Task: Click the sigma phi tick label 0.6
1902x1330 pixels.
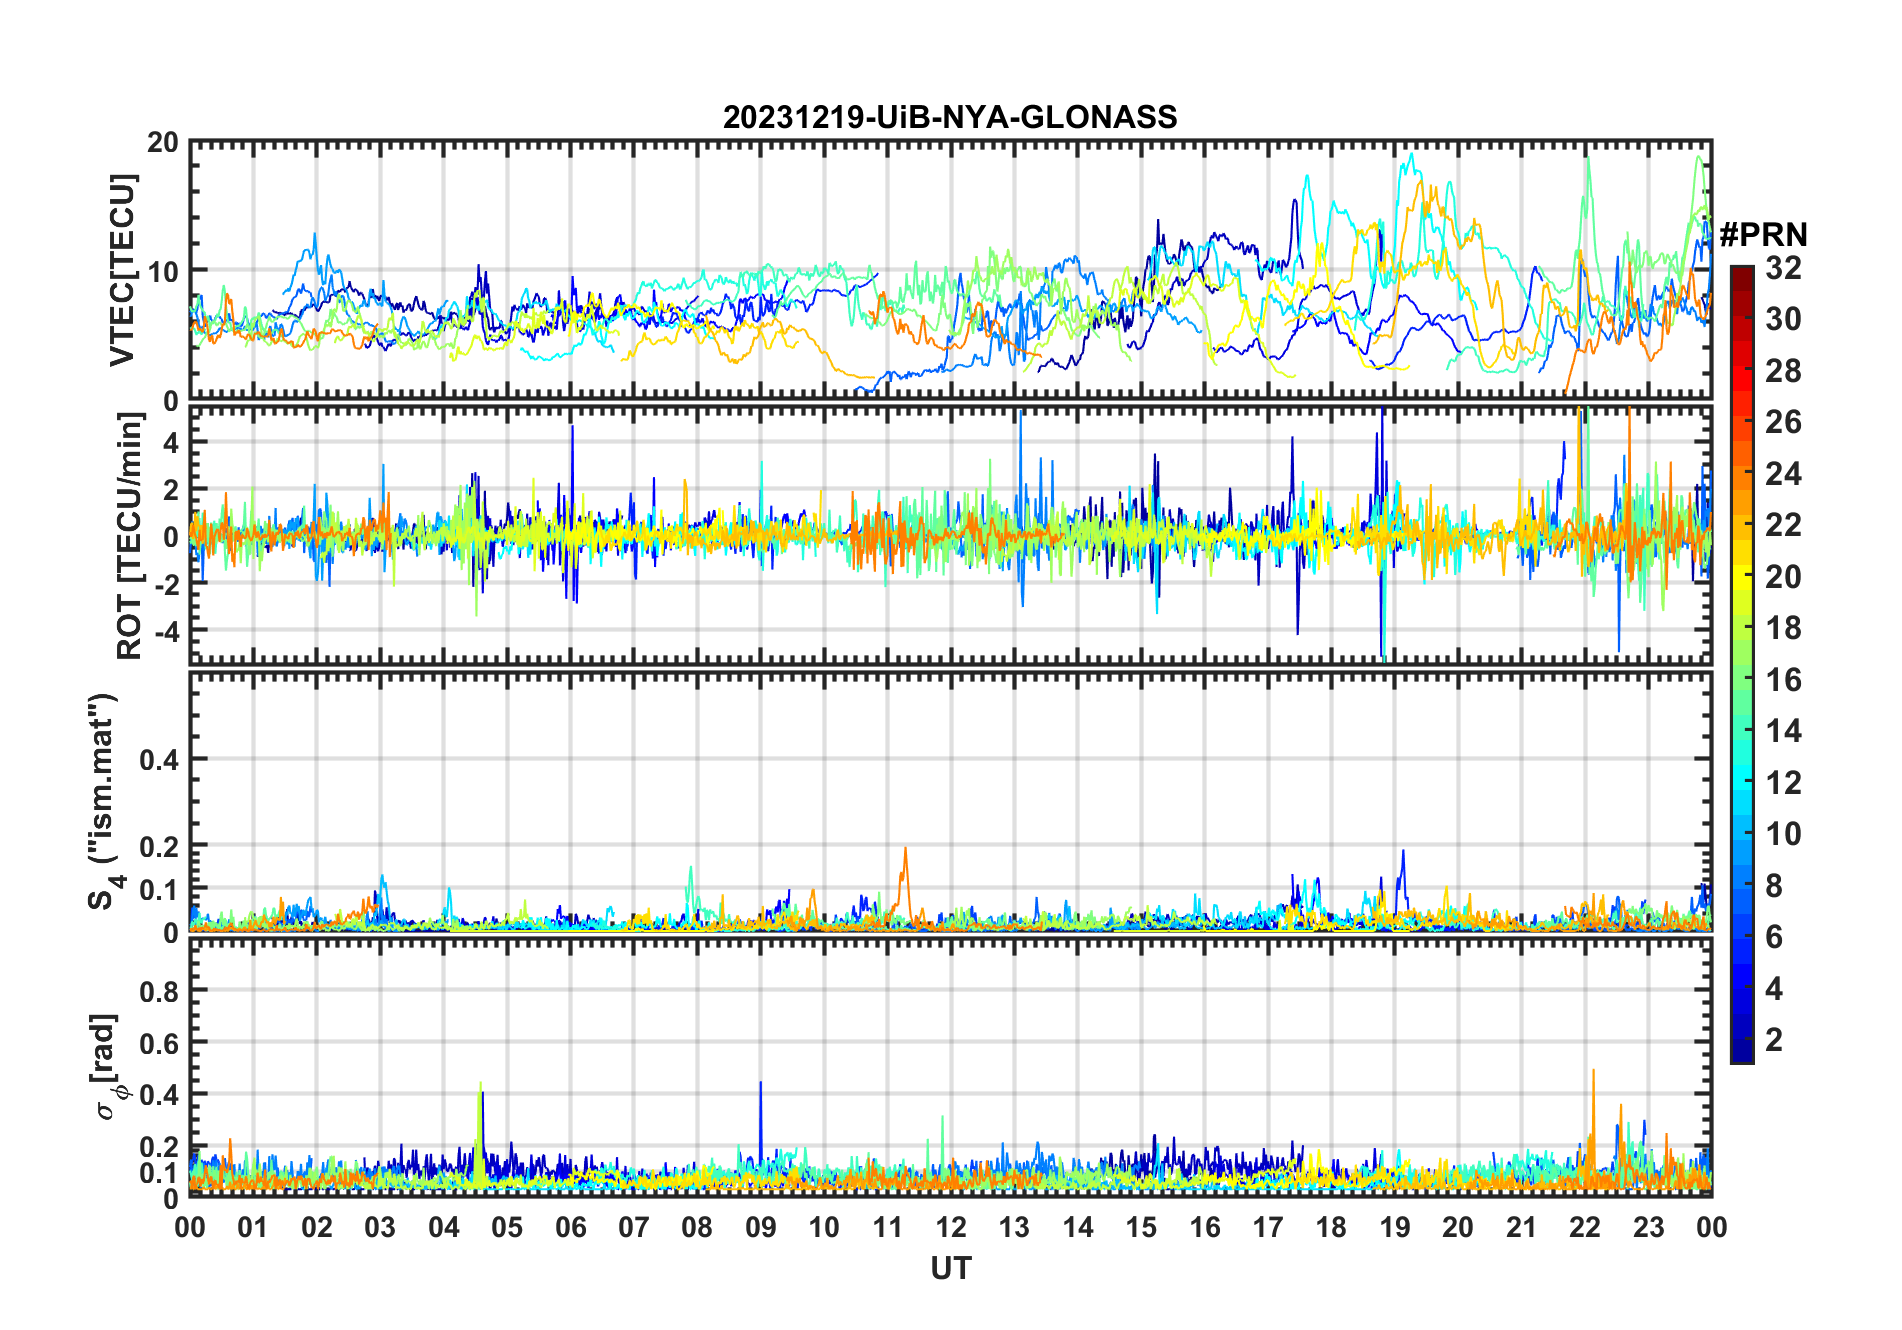Action: coord(159,1043)
